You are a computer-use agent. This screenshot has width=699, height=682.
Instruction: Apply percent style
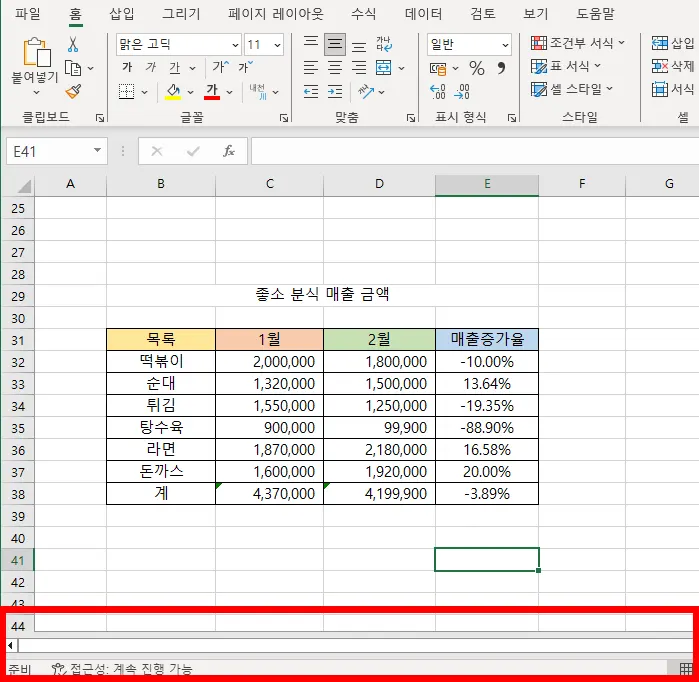pyautogui.click(x=477, y=68)
